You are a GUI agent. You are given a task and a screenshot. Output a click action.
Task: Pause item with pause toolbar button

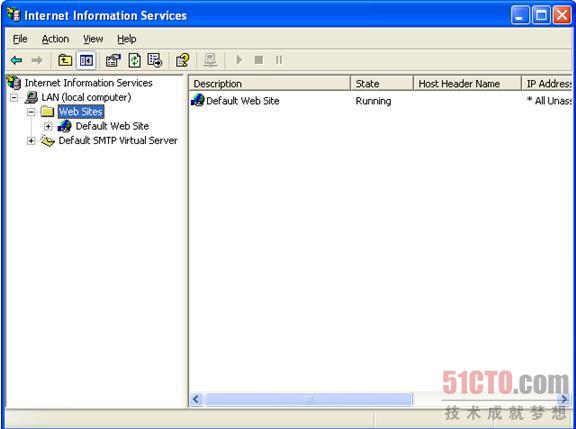pos(279,60)
